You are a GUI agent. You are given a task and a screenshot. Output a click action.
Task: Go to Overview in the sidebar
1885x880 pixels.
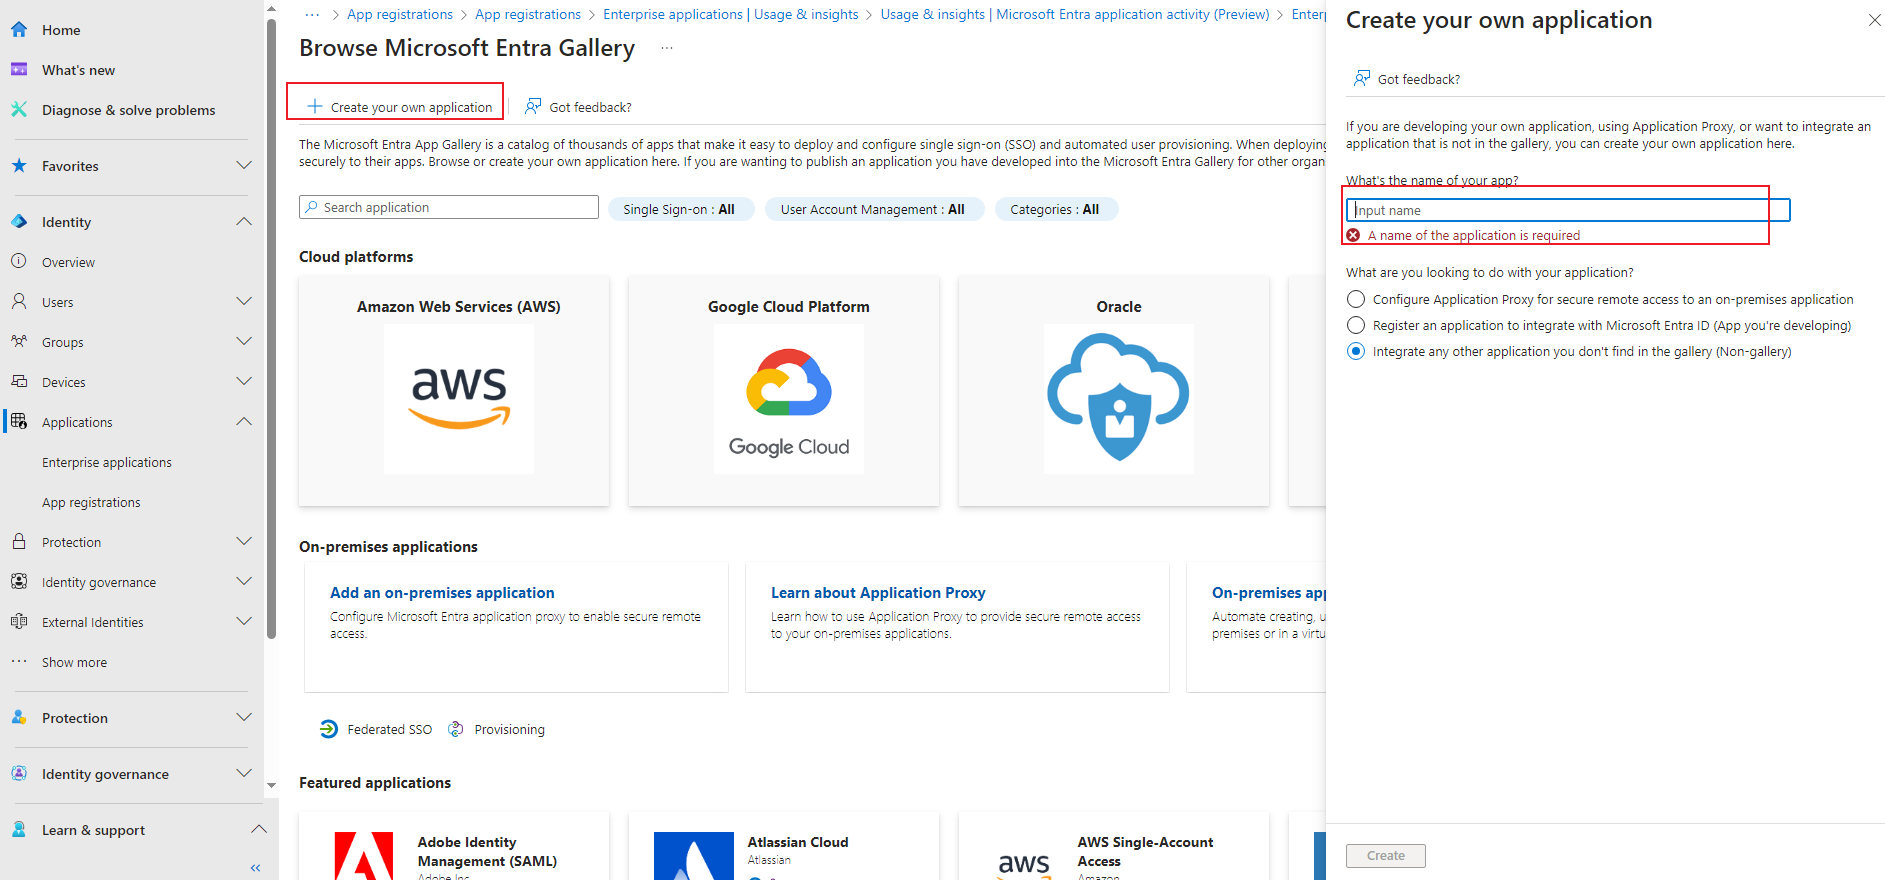pyautogui.click(x=68, y=262)
